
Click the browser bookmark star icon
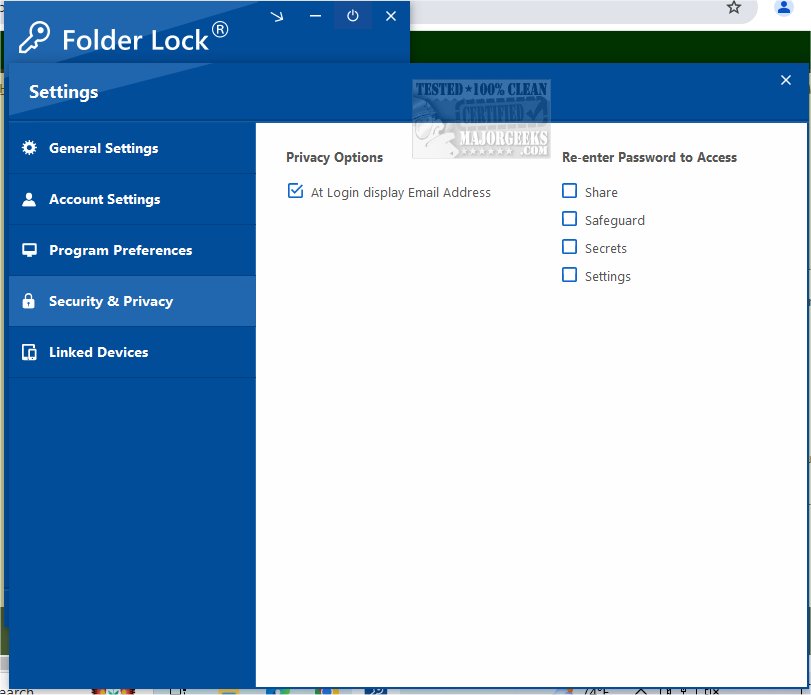[x=733, y=7]
